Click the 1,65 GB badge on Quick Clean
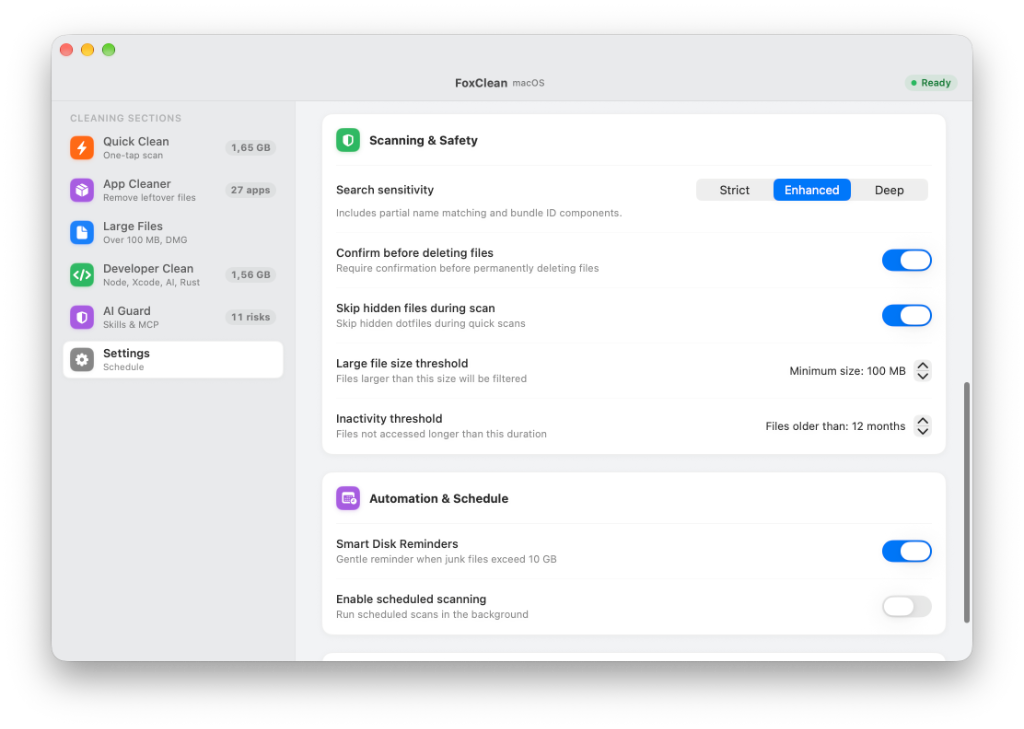This screenshot has width=1024, height=729. pos(251,148)
